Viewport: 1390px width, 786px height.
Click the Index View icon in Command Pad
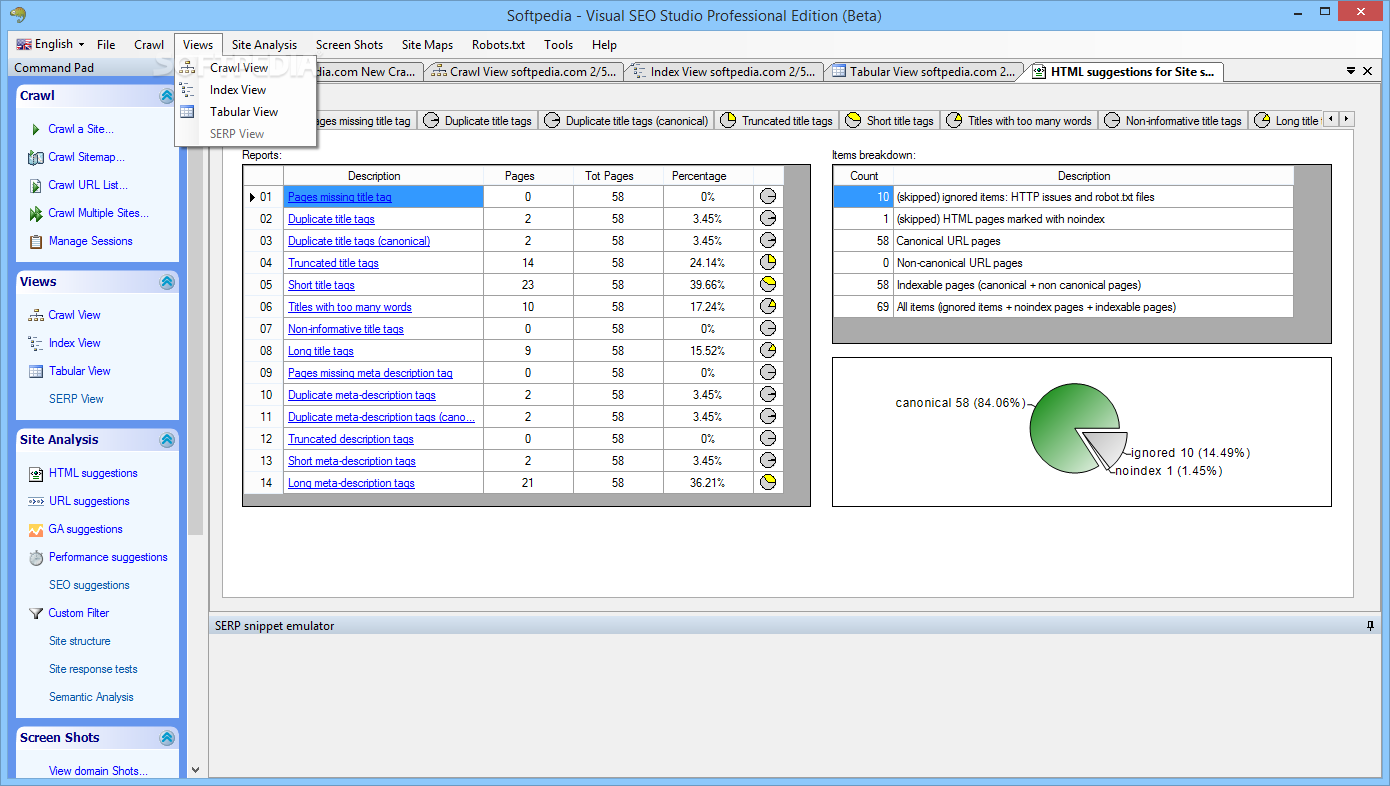click(36, 343)
